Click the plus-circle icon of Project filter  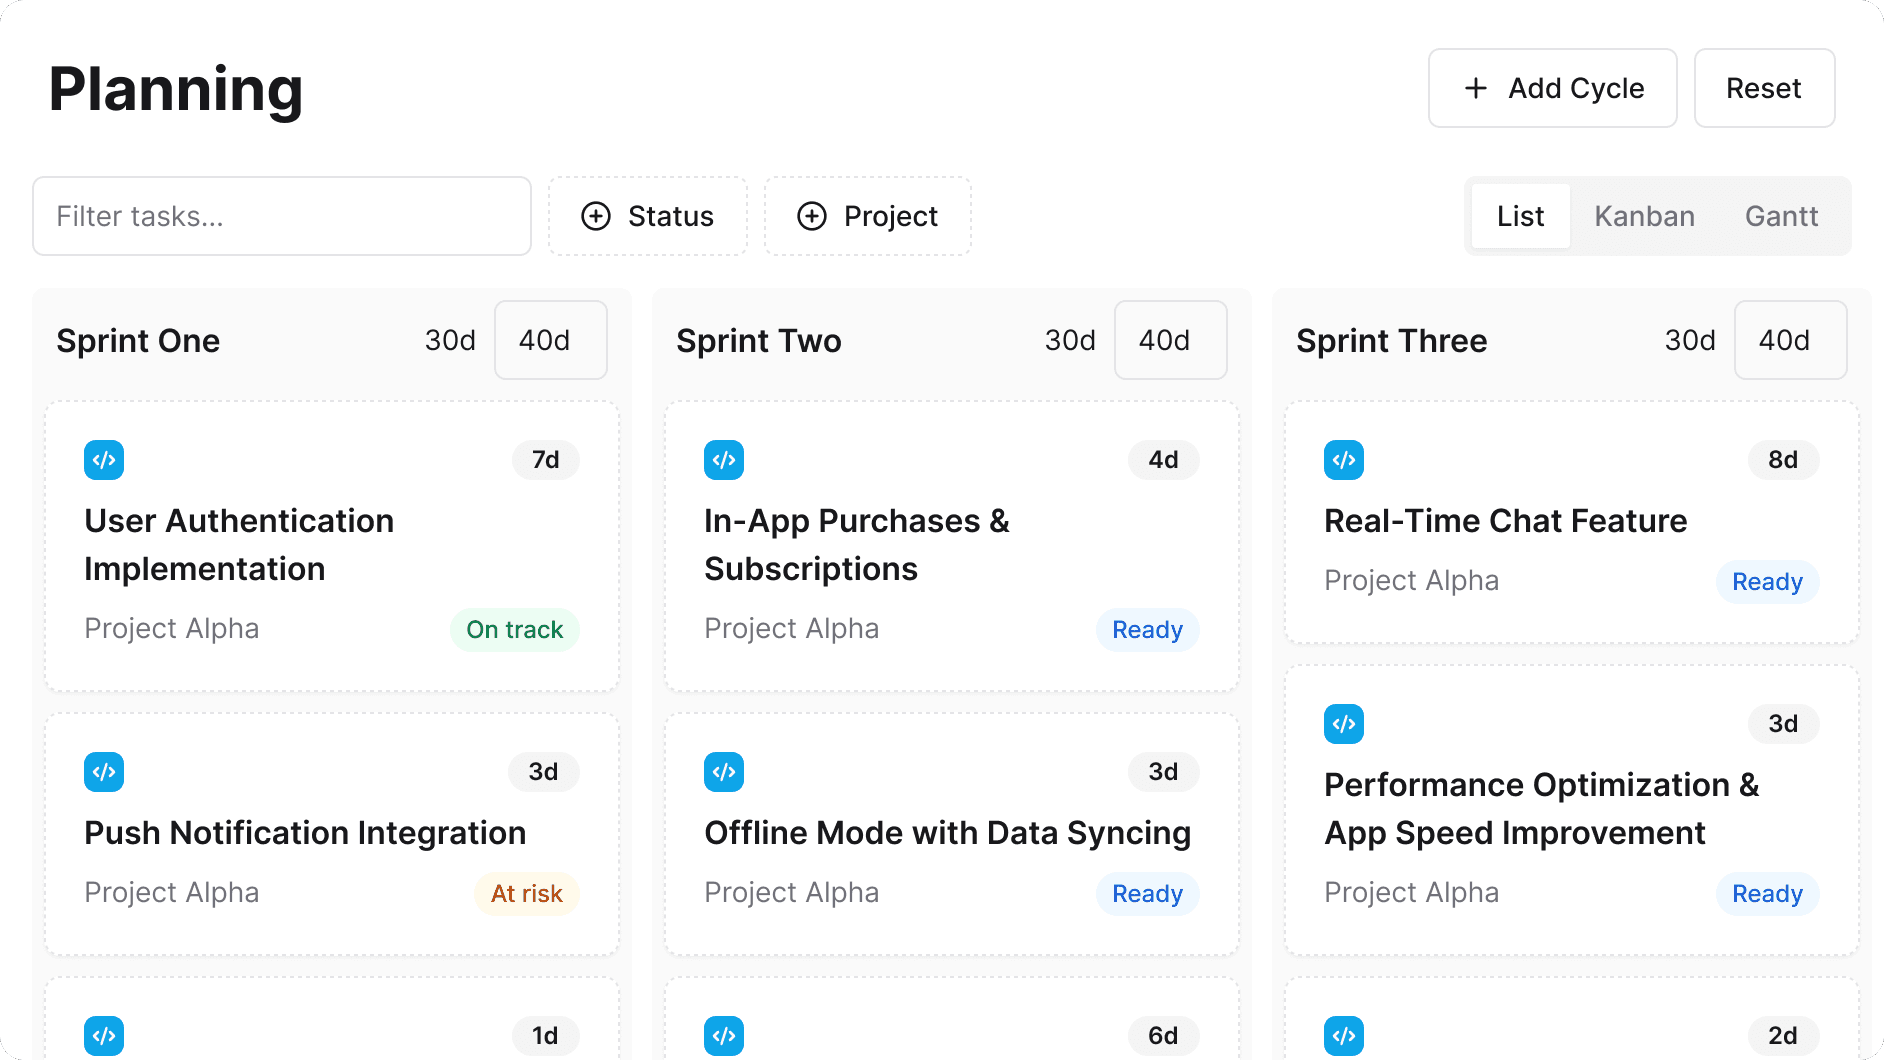[812, 216]
